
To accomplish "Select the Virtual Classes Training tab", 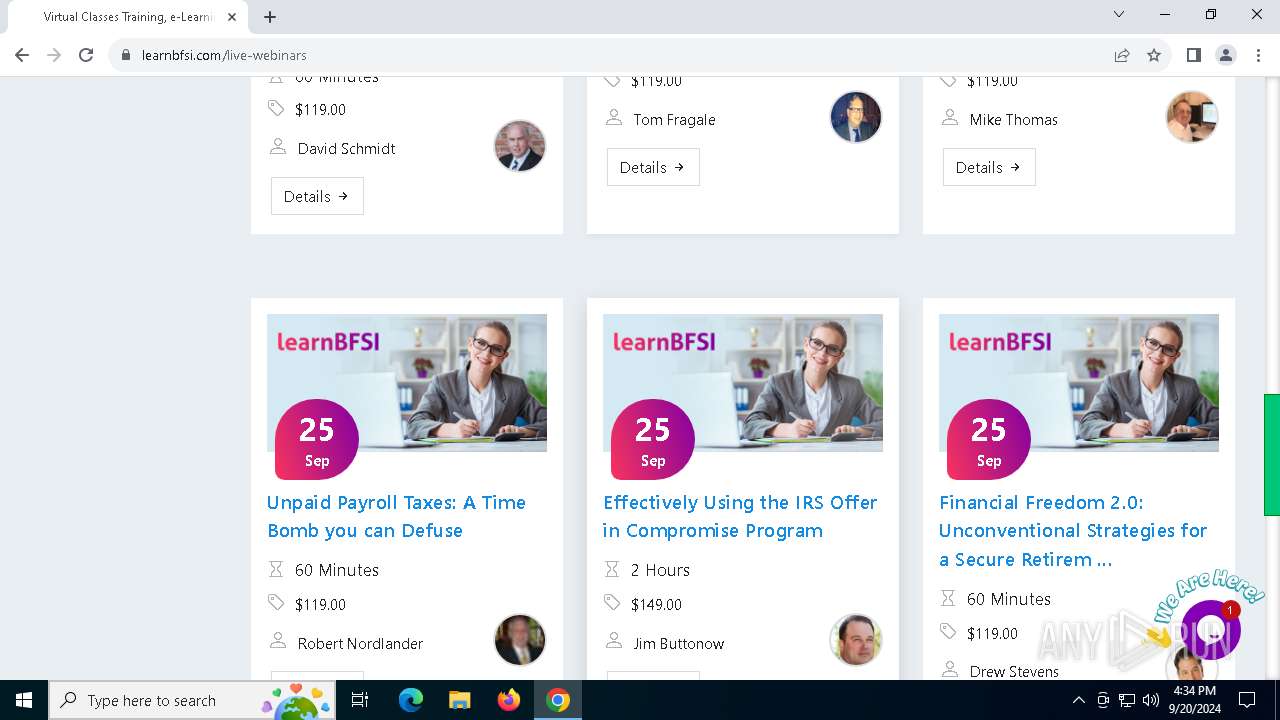I will pos(127,17).
